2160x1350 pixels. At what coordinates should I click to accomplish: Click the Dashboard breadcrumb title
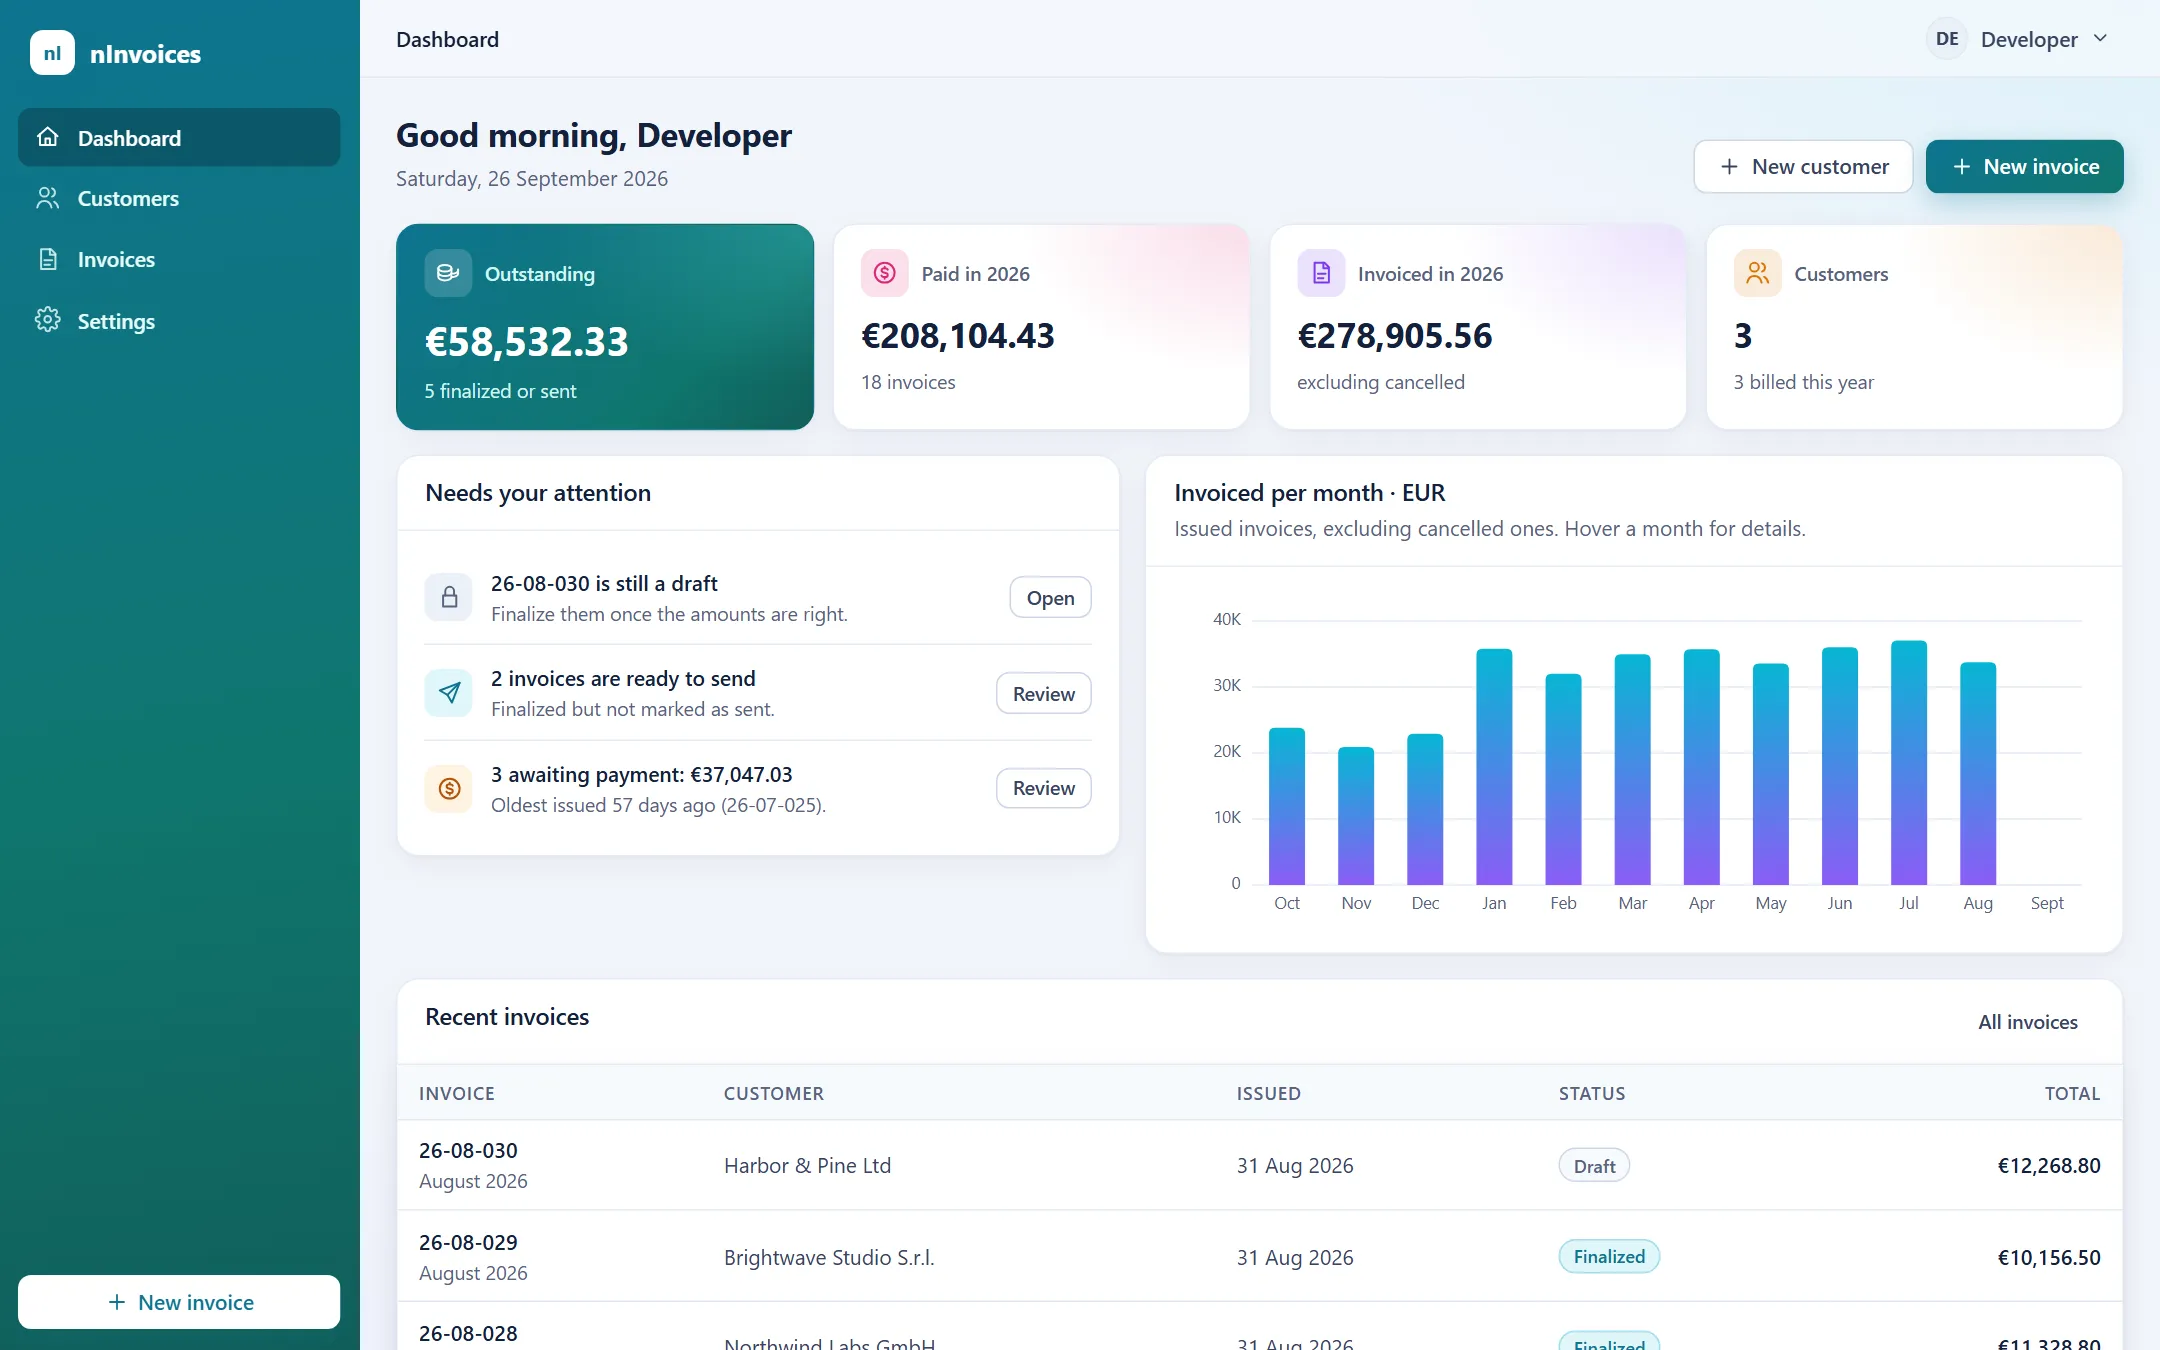[447, 39]
